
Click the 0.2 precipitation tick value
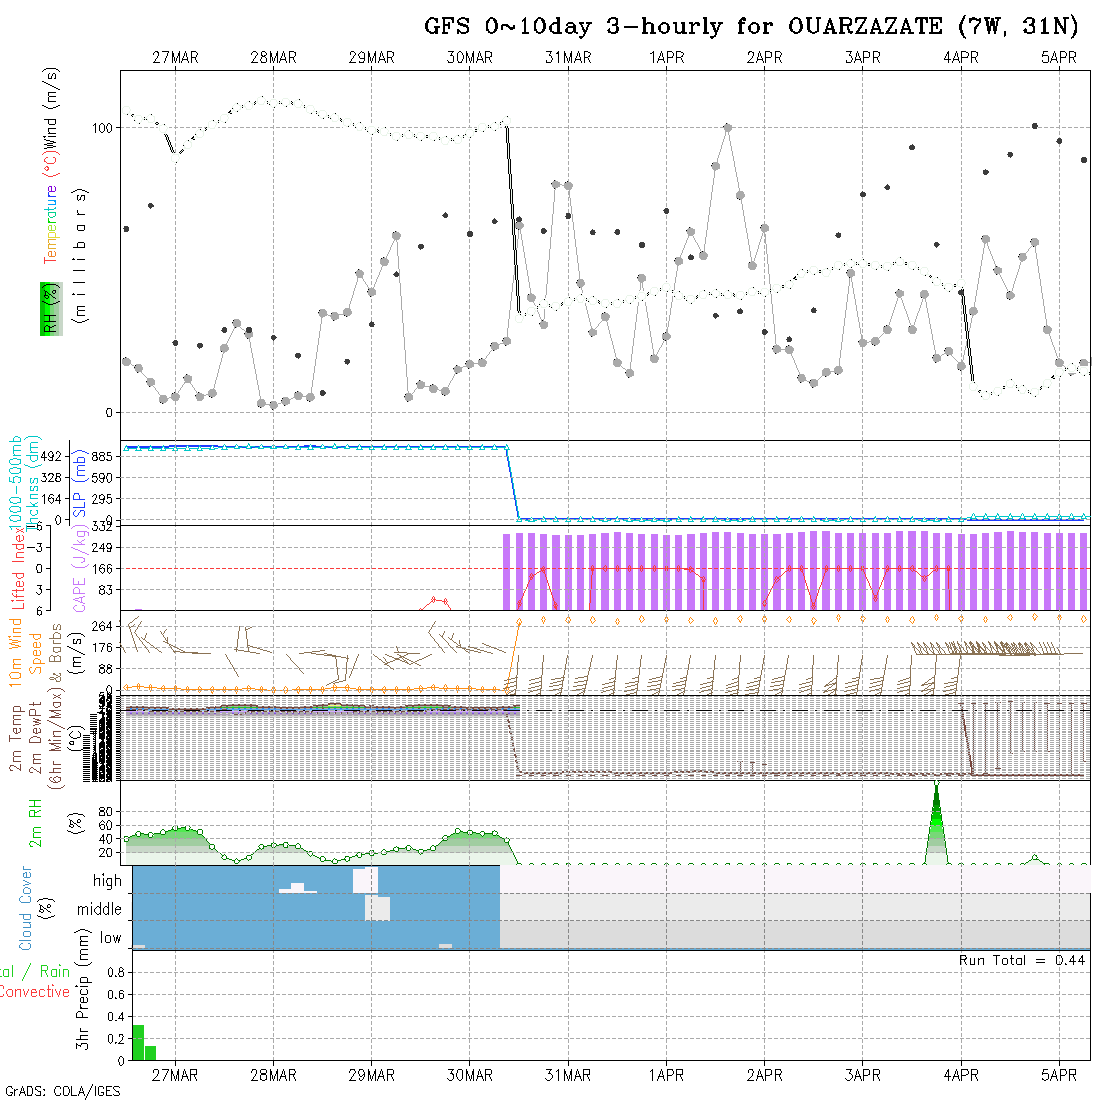pos(116,1039)
